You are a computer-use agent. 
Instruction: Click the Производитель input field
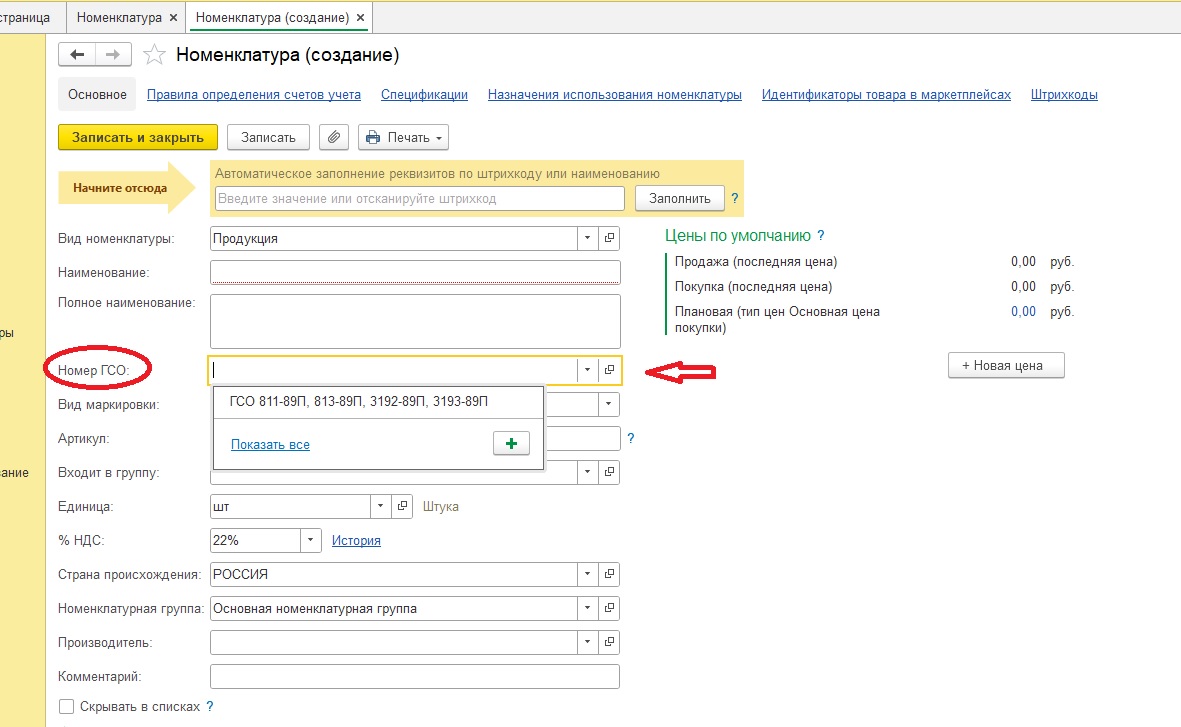393,642
